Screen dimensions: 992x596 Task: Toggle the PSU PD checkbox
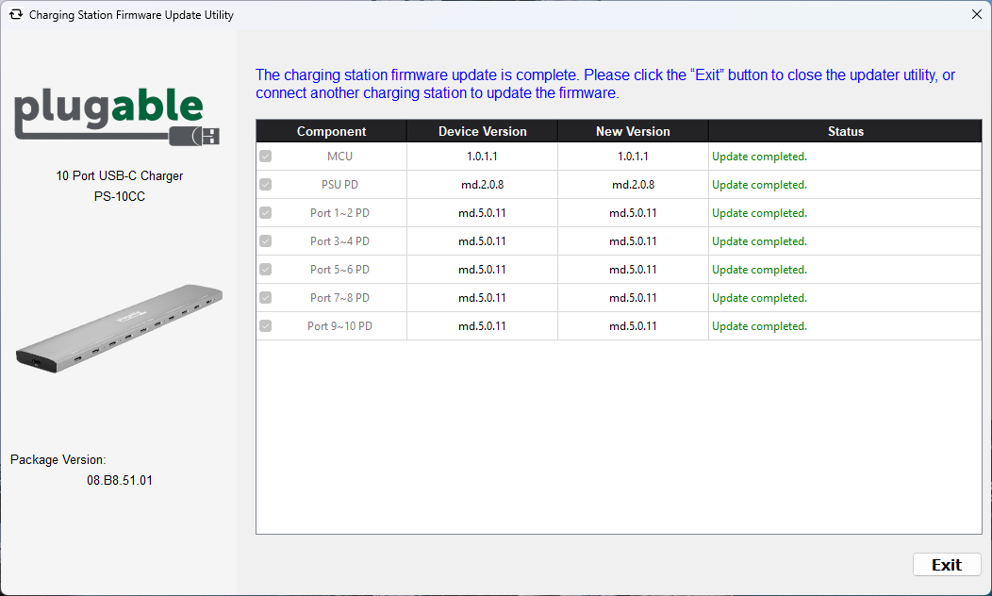265,185
